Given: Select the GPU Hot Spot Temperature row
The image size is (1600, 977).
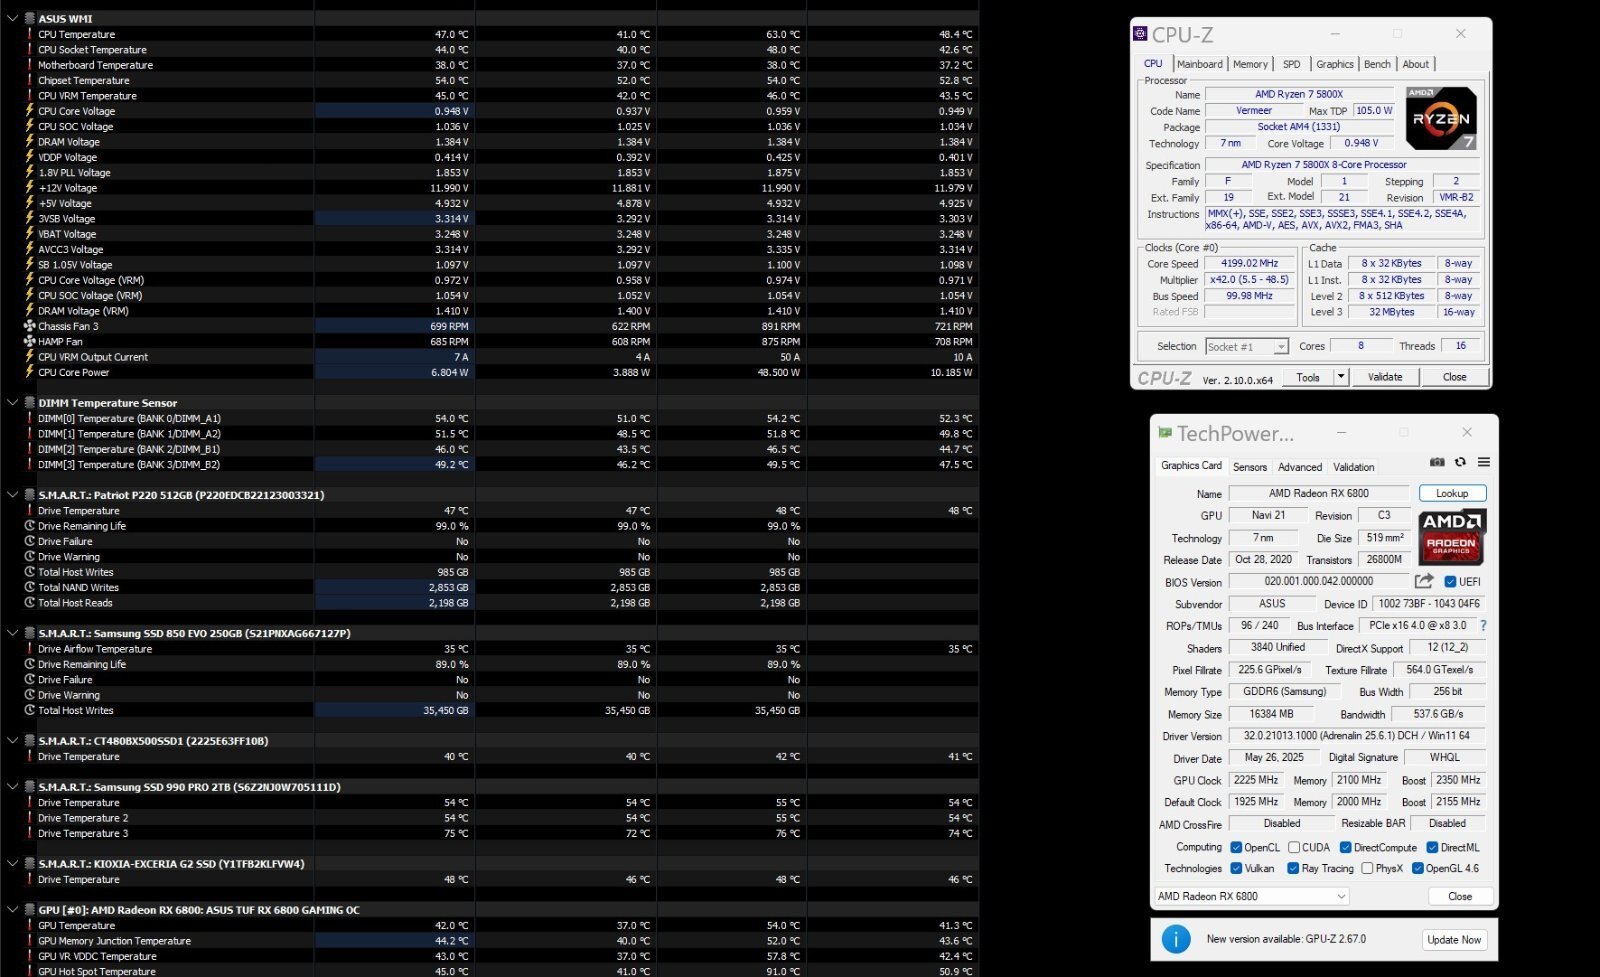Looking at the screenshot, I should pyautogui.click(x=489, y=971).
